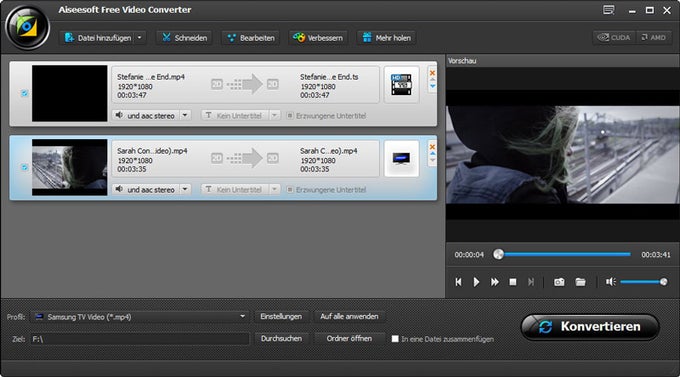Click the Mehr holen gift button
Viewport: 680px width, 377px height.
[386, 38]
